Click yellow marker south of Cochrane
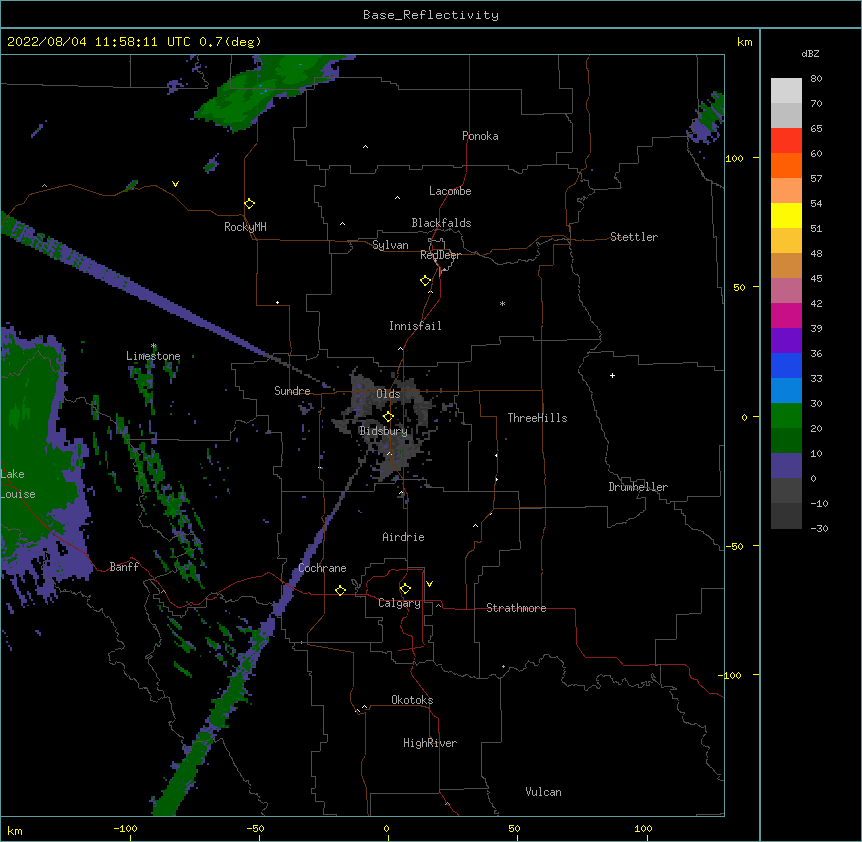This screenshot has width=862, height=842. point(340,590)
